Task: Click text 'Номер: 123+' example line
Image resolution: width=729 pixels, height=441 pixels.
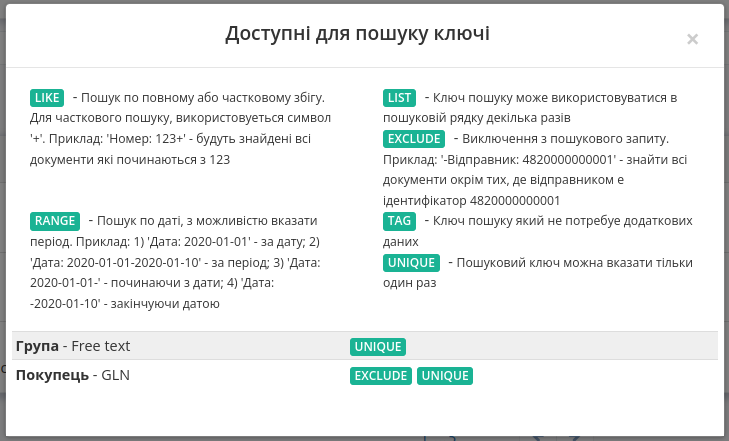Action: pos(170,139)
